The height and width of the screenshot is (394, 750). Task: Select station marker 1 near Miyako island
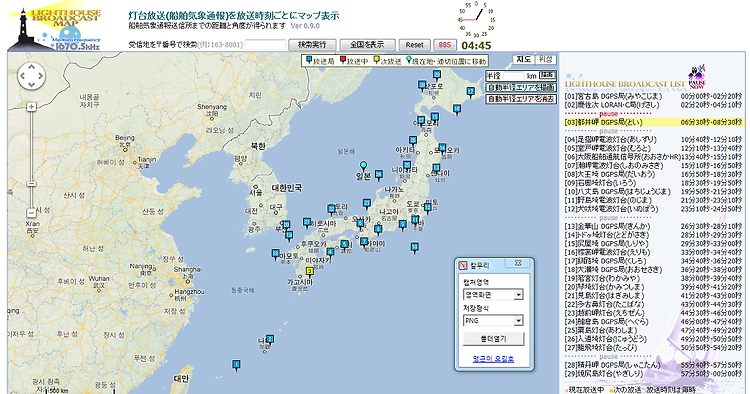(x=236, y=365)
